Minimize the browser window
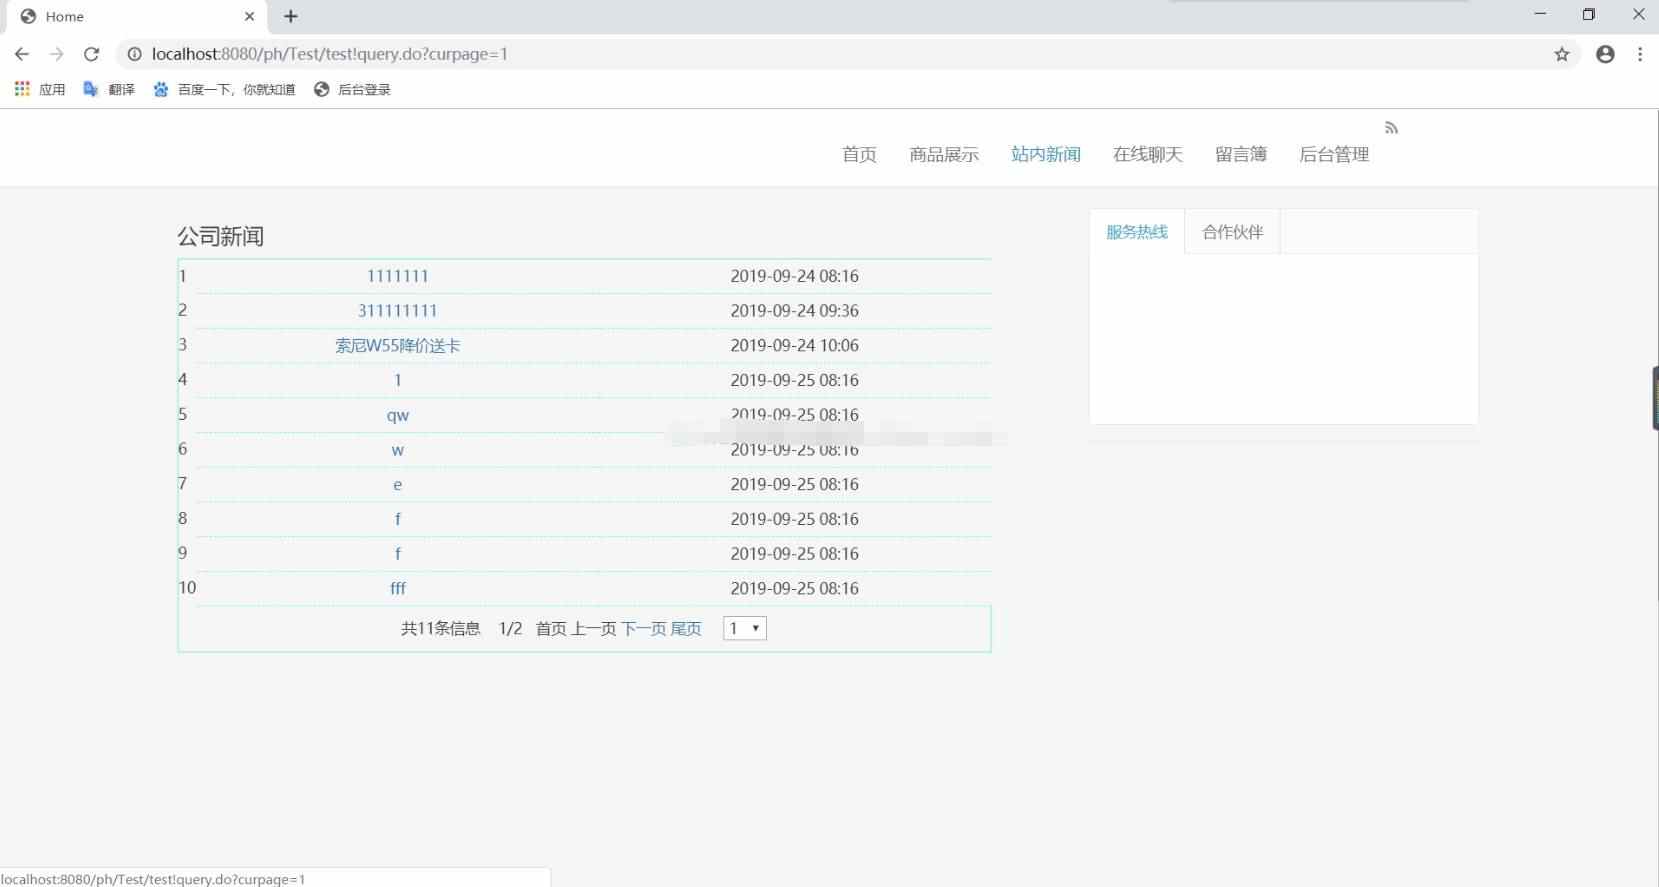Image resolution: width=1659 pixels, height=887 pixels. (x=1540, y=14)
